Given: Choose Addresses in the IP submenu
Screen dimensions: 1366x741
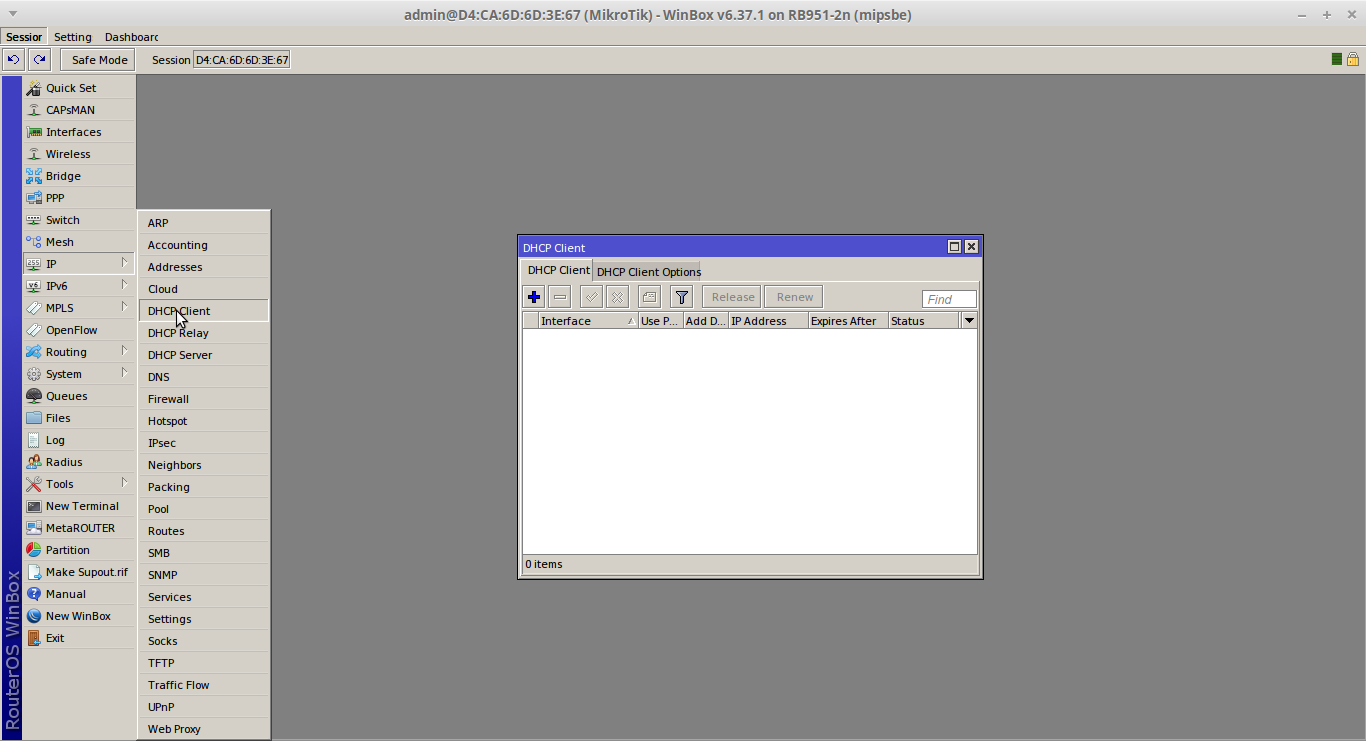Looking at the screenshot, I should pos(204,267).
